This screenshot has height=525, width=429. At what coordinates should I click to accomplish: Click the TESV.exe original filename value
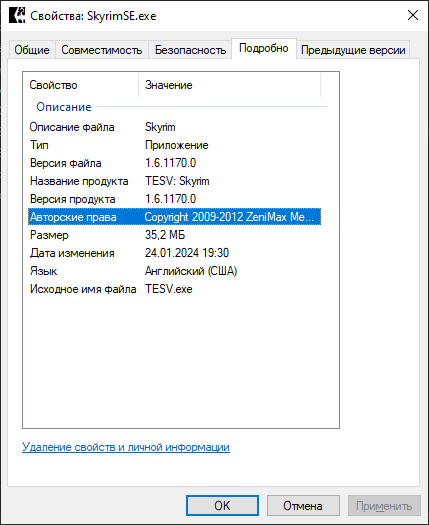click(x=169, y=289)
